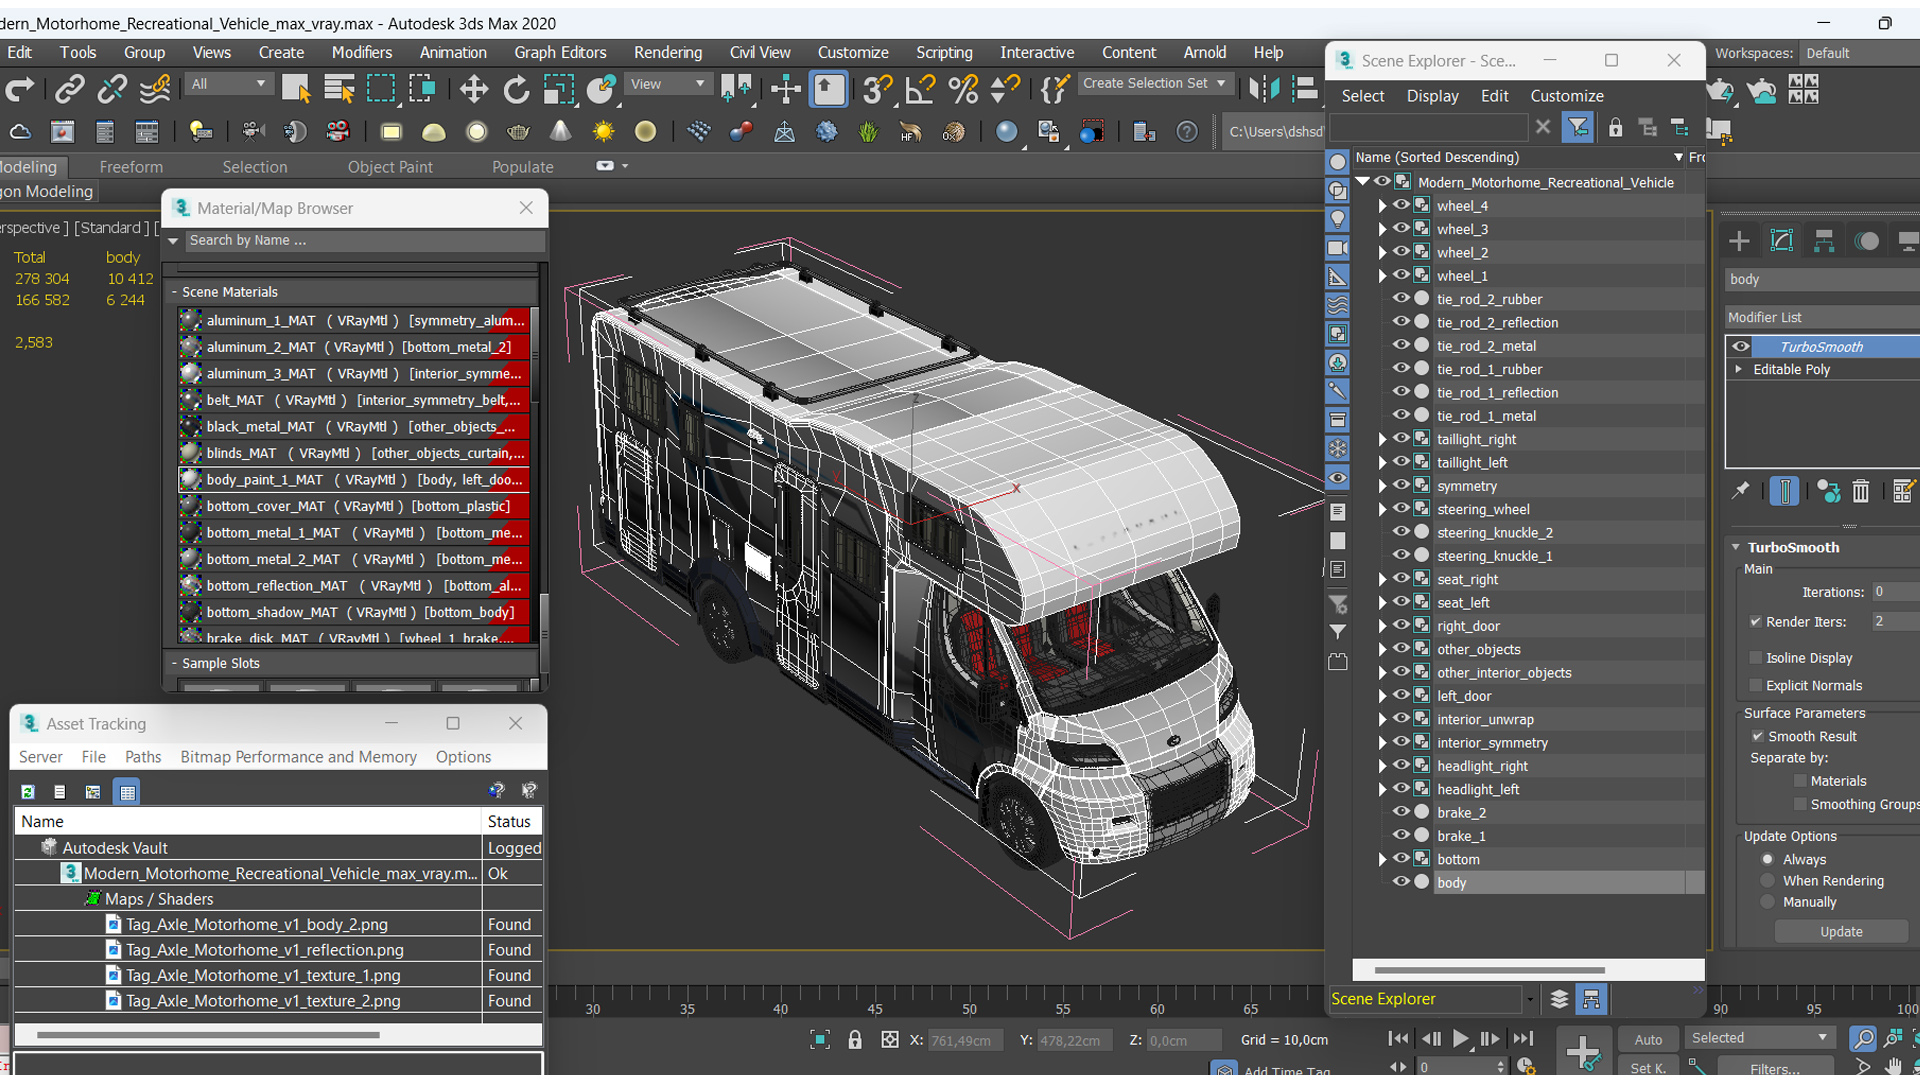This screenshot has width=1920, height=1080.
Task: Toggle visibility of wheel_4 layer
Action: click(x=1402, y=206)
